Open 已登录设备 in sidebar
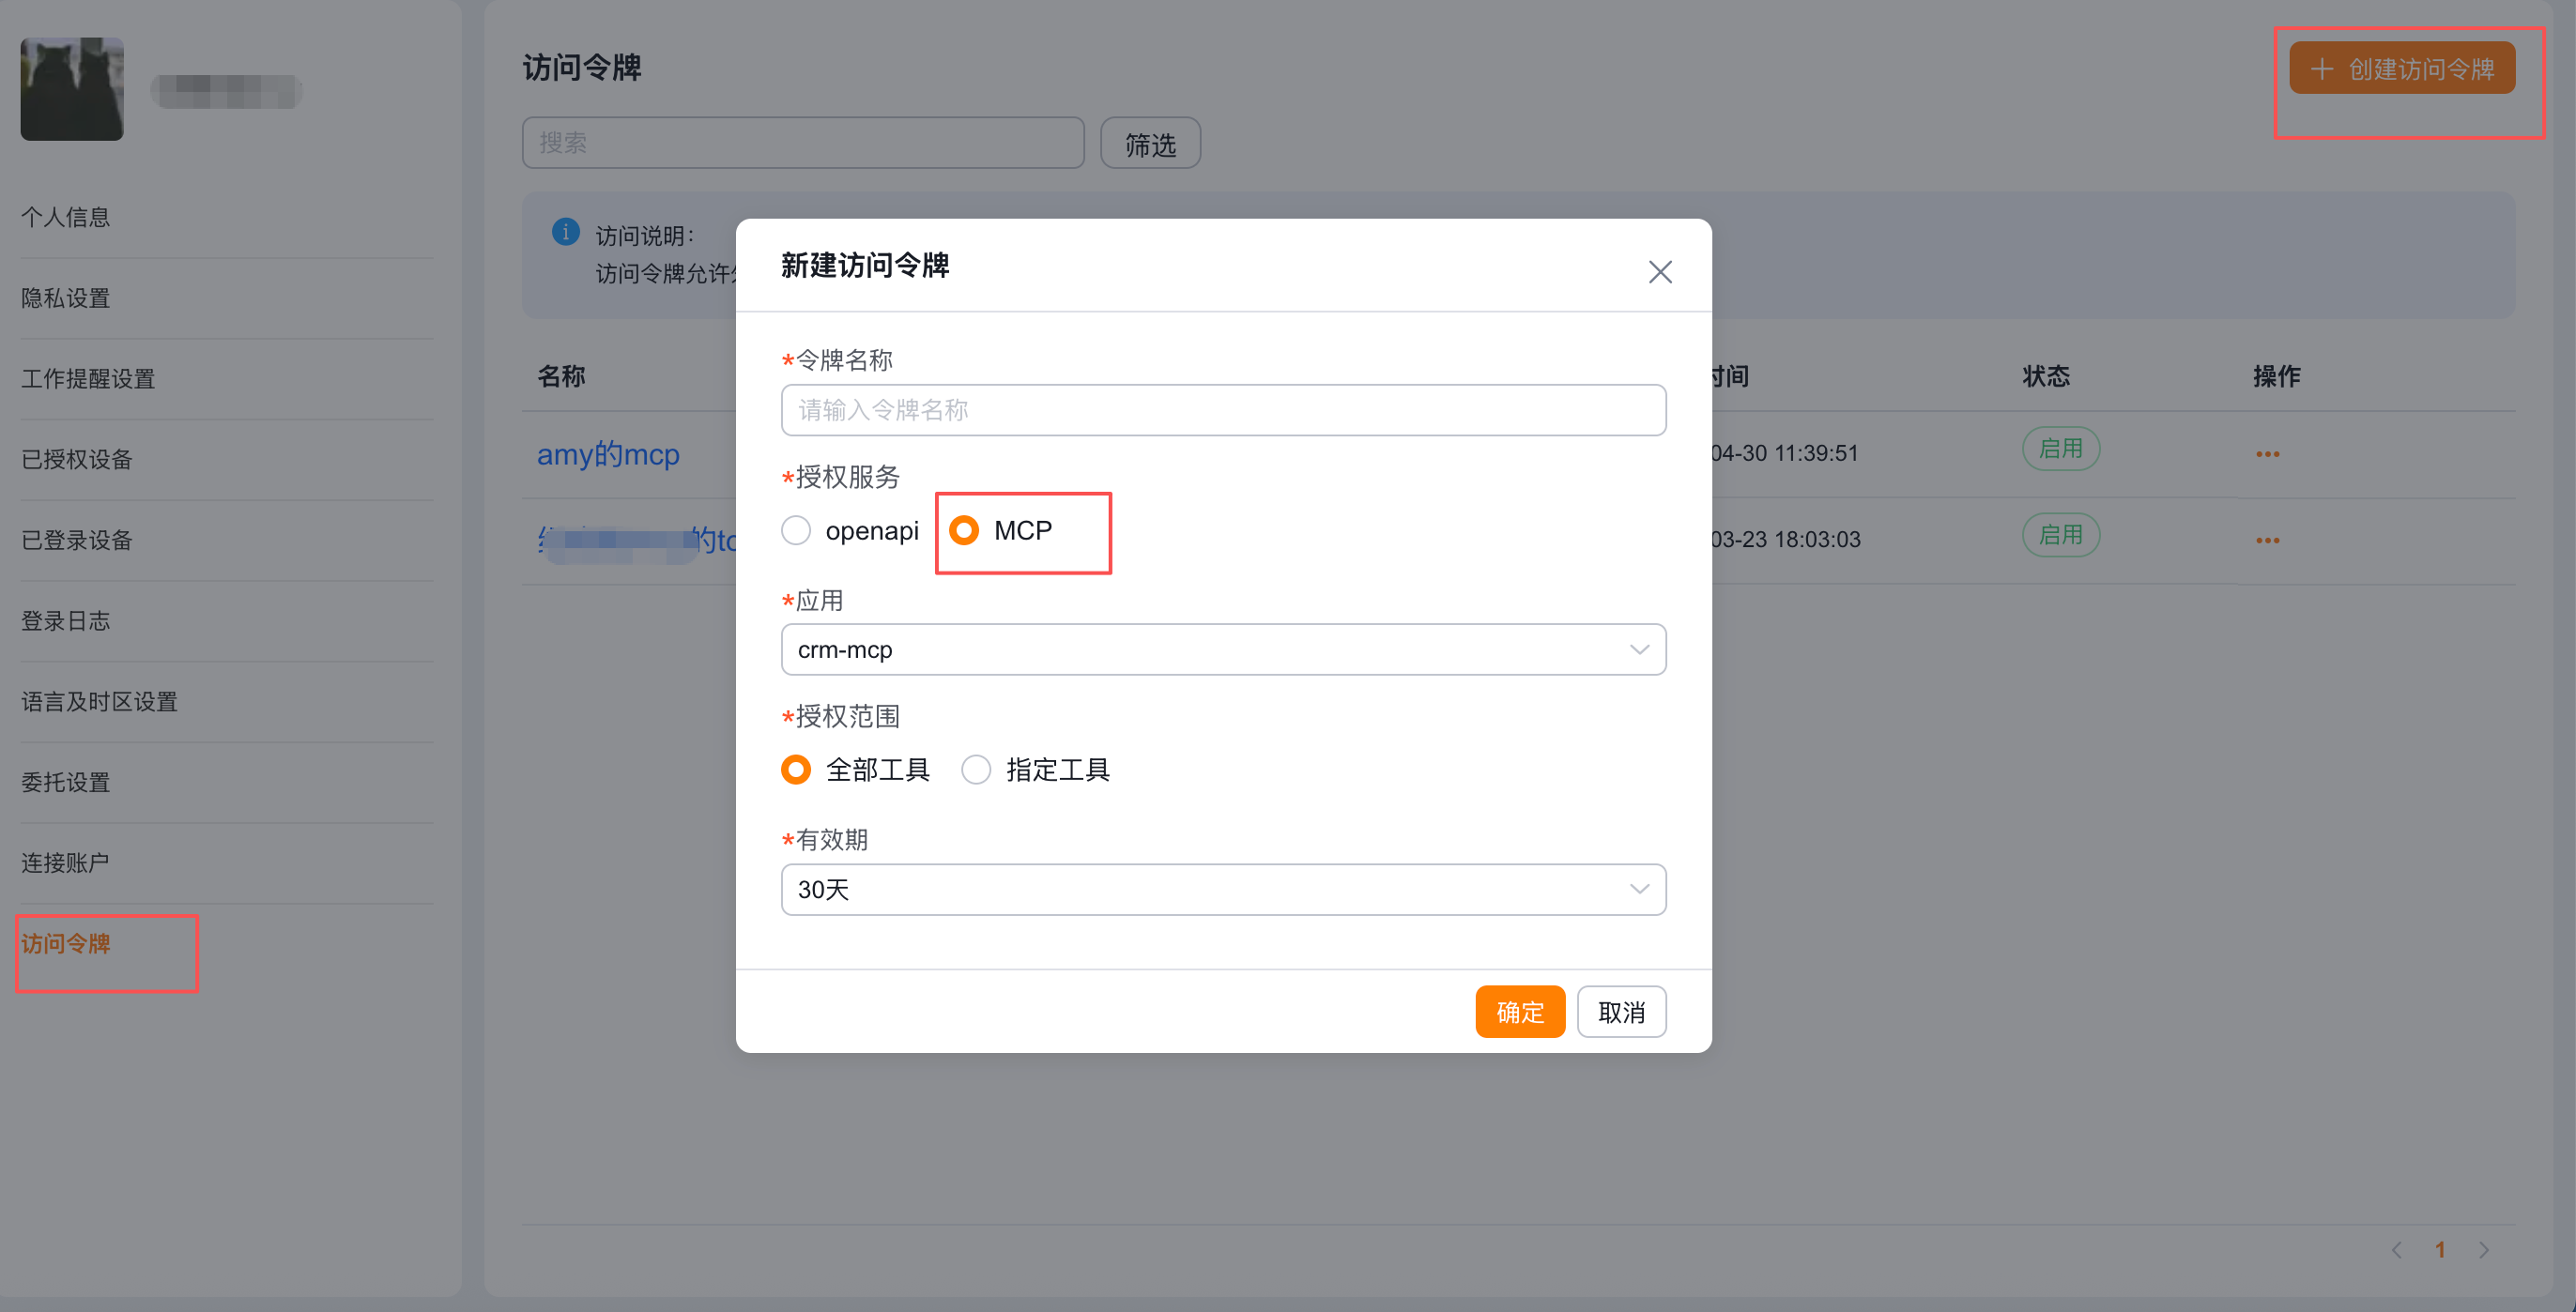Image resolution: width=2576 pixels, height=1312 pixels. (x=77, y=540)
